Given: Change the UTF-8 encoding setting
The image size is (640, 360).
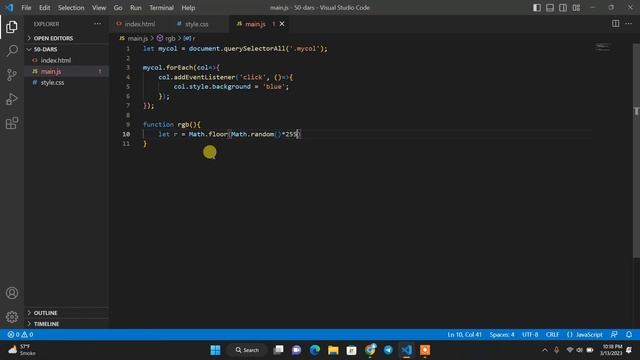Looking at the screenshot, I should [x=530, y=335].
